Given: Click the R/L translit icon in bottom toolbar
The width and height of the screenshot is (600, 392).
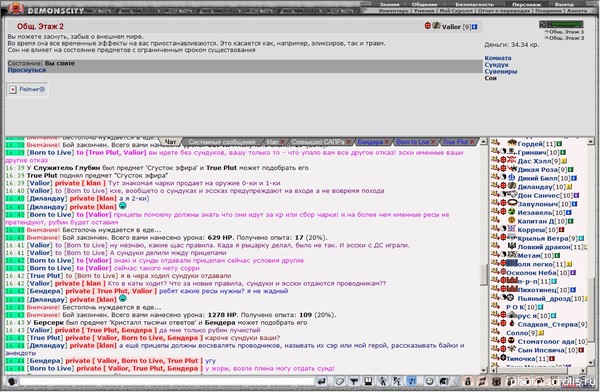Looking at the screenshot, I should (x=397, y=381).
